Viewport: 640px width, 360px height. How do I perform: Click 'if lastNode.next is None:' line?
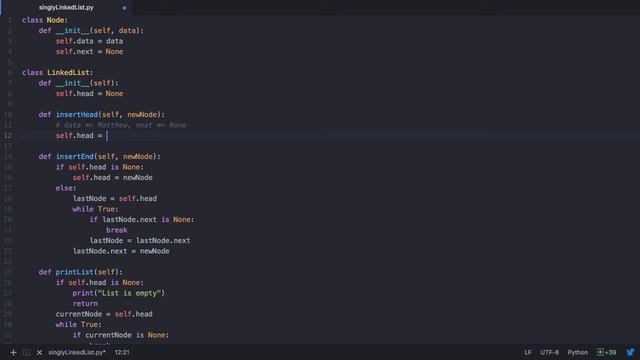142,220
